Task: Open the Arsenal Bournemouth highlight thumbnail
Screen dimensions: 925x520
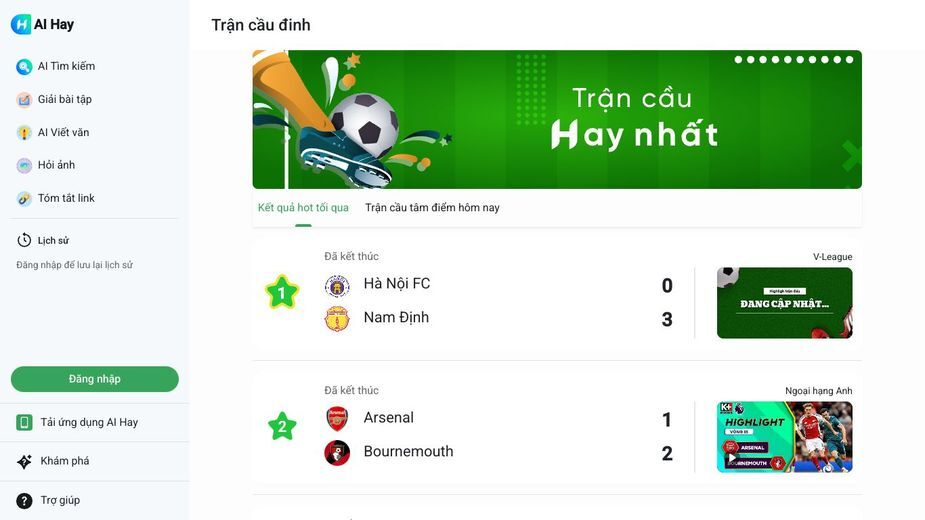Action: (785, 437)
